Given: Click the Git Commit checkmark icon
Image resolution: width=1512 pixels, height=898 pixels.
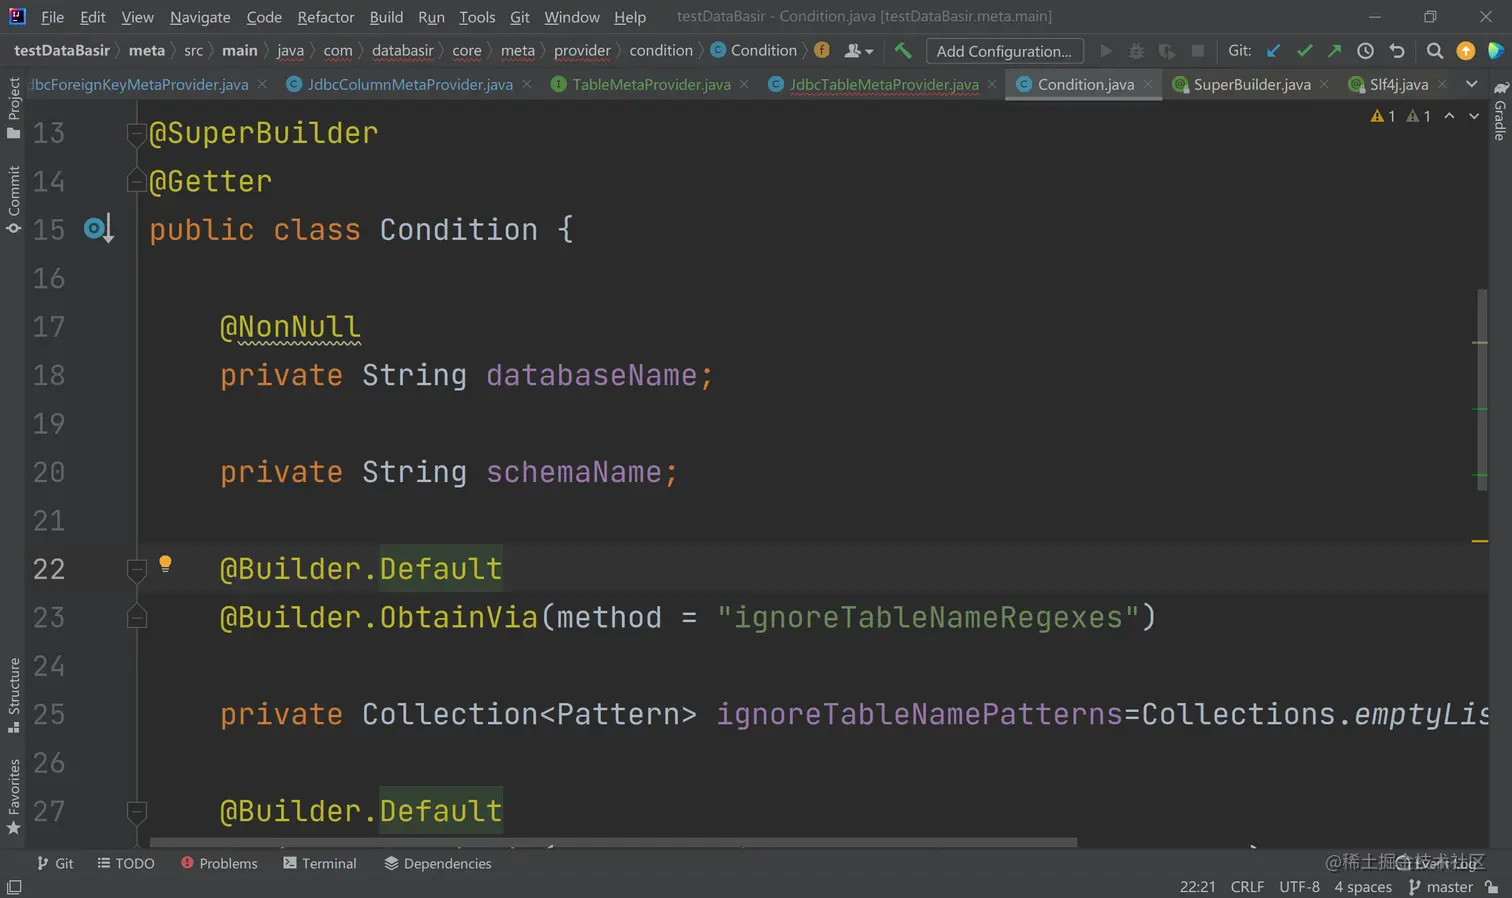Looking at the screenshot, I should 1304,51.
